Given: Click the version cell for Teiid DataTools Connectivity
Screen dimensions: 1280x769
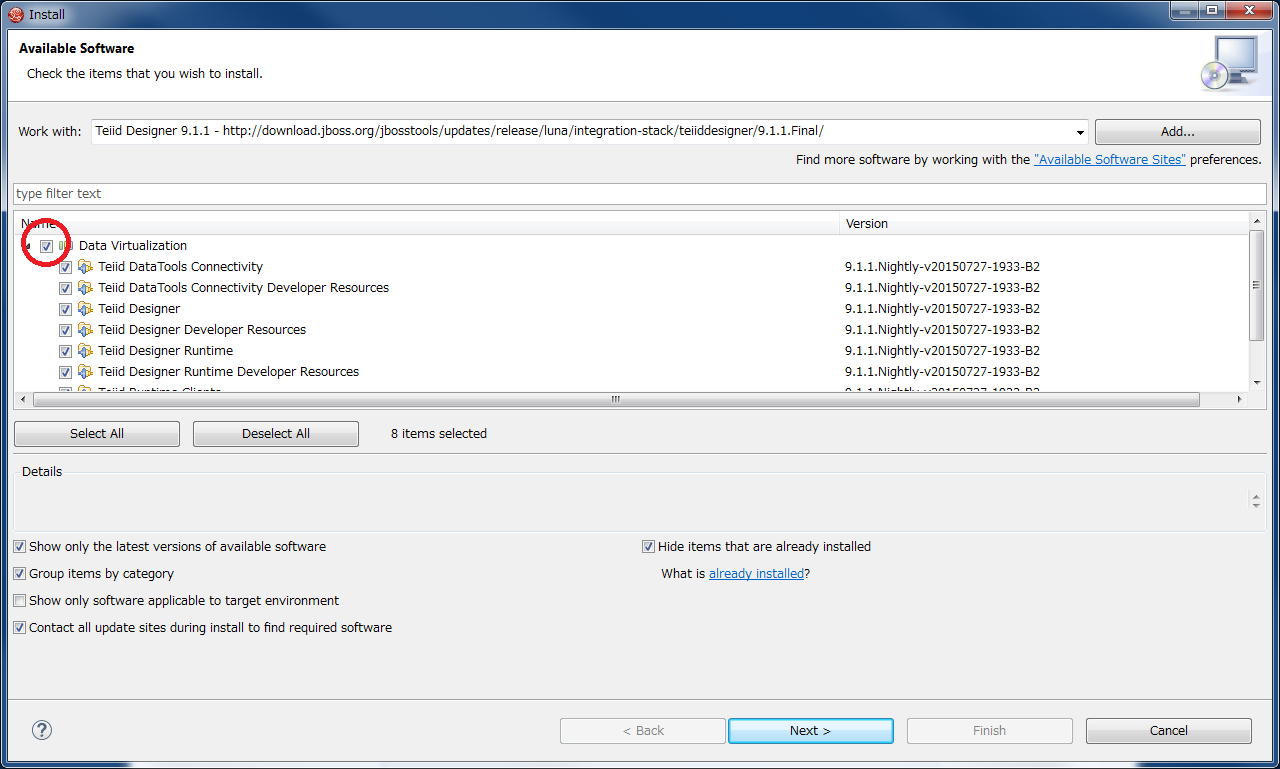Looking at the screenshot, I should point(942,267).
